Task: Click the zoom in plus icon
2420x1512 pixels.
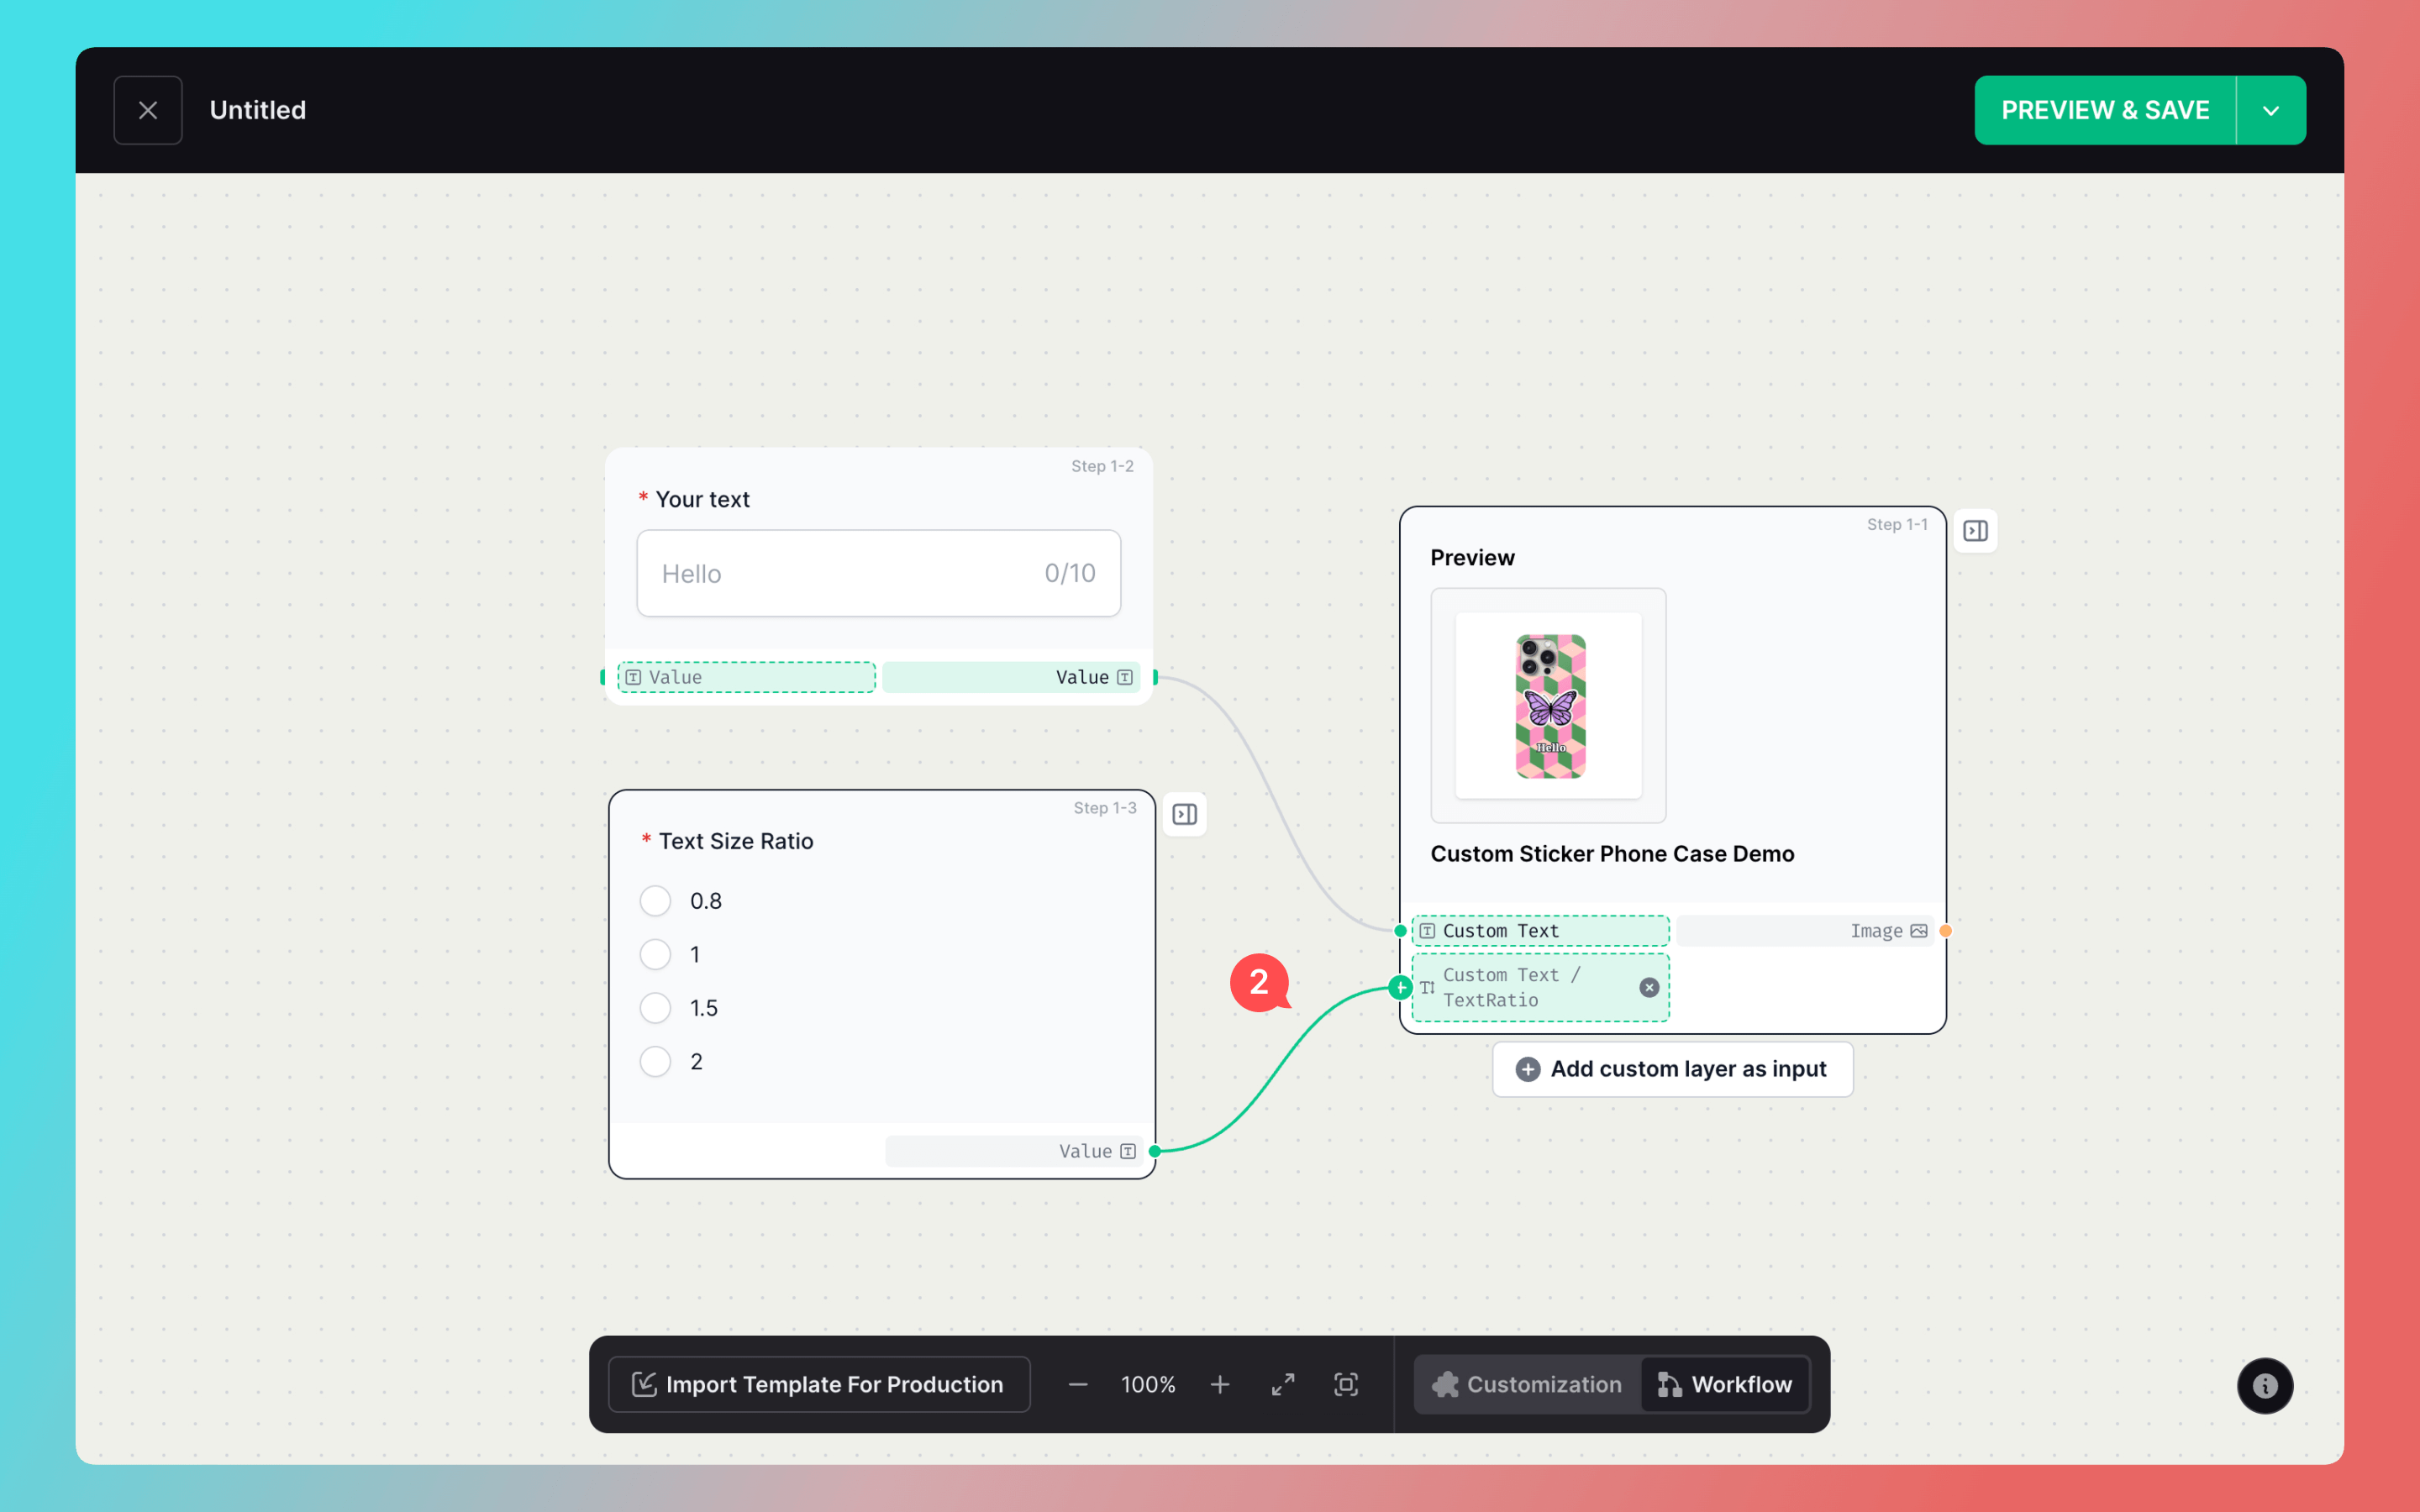Action: pos(1219,1384)
